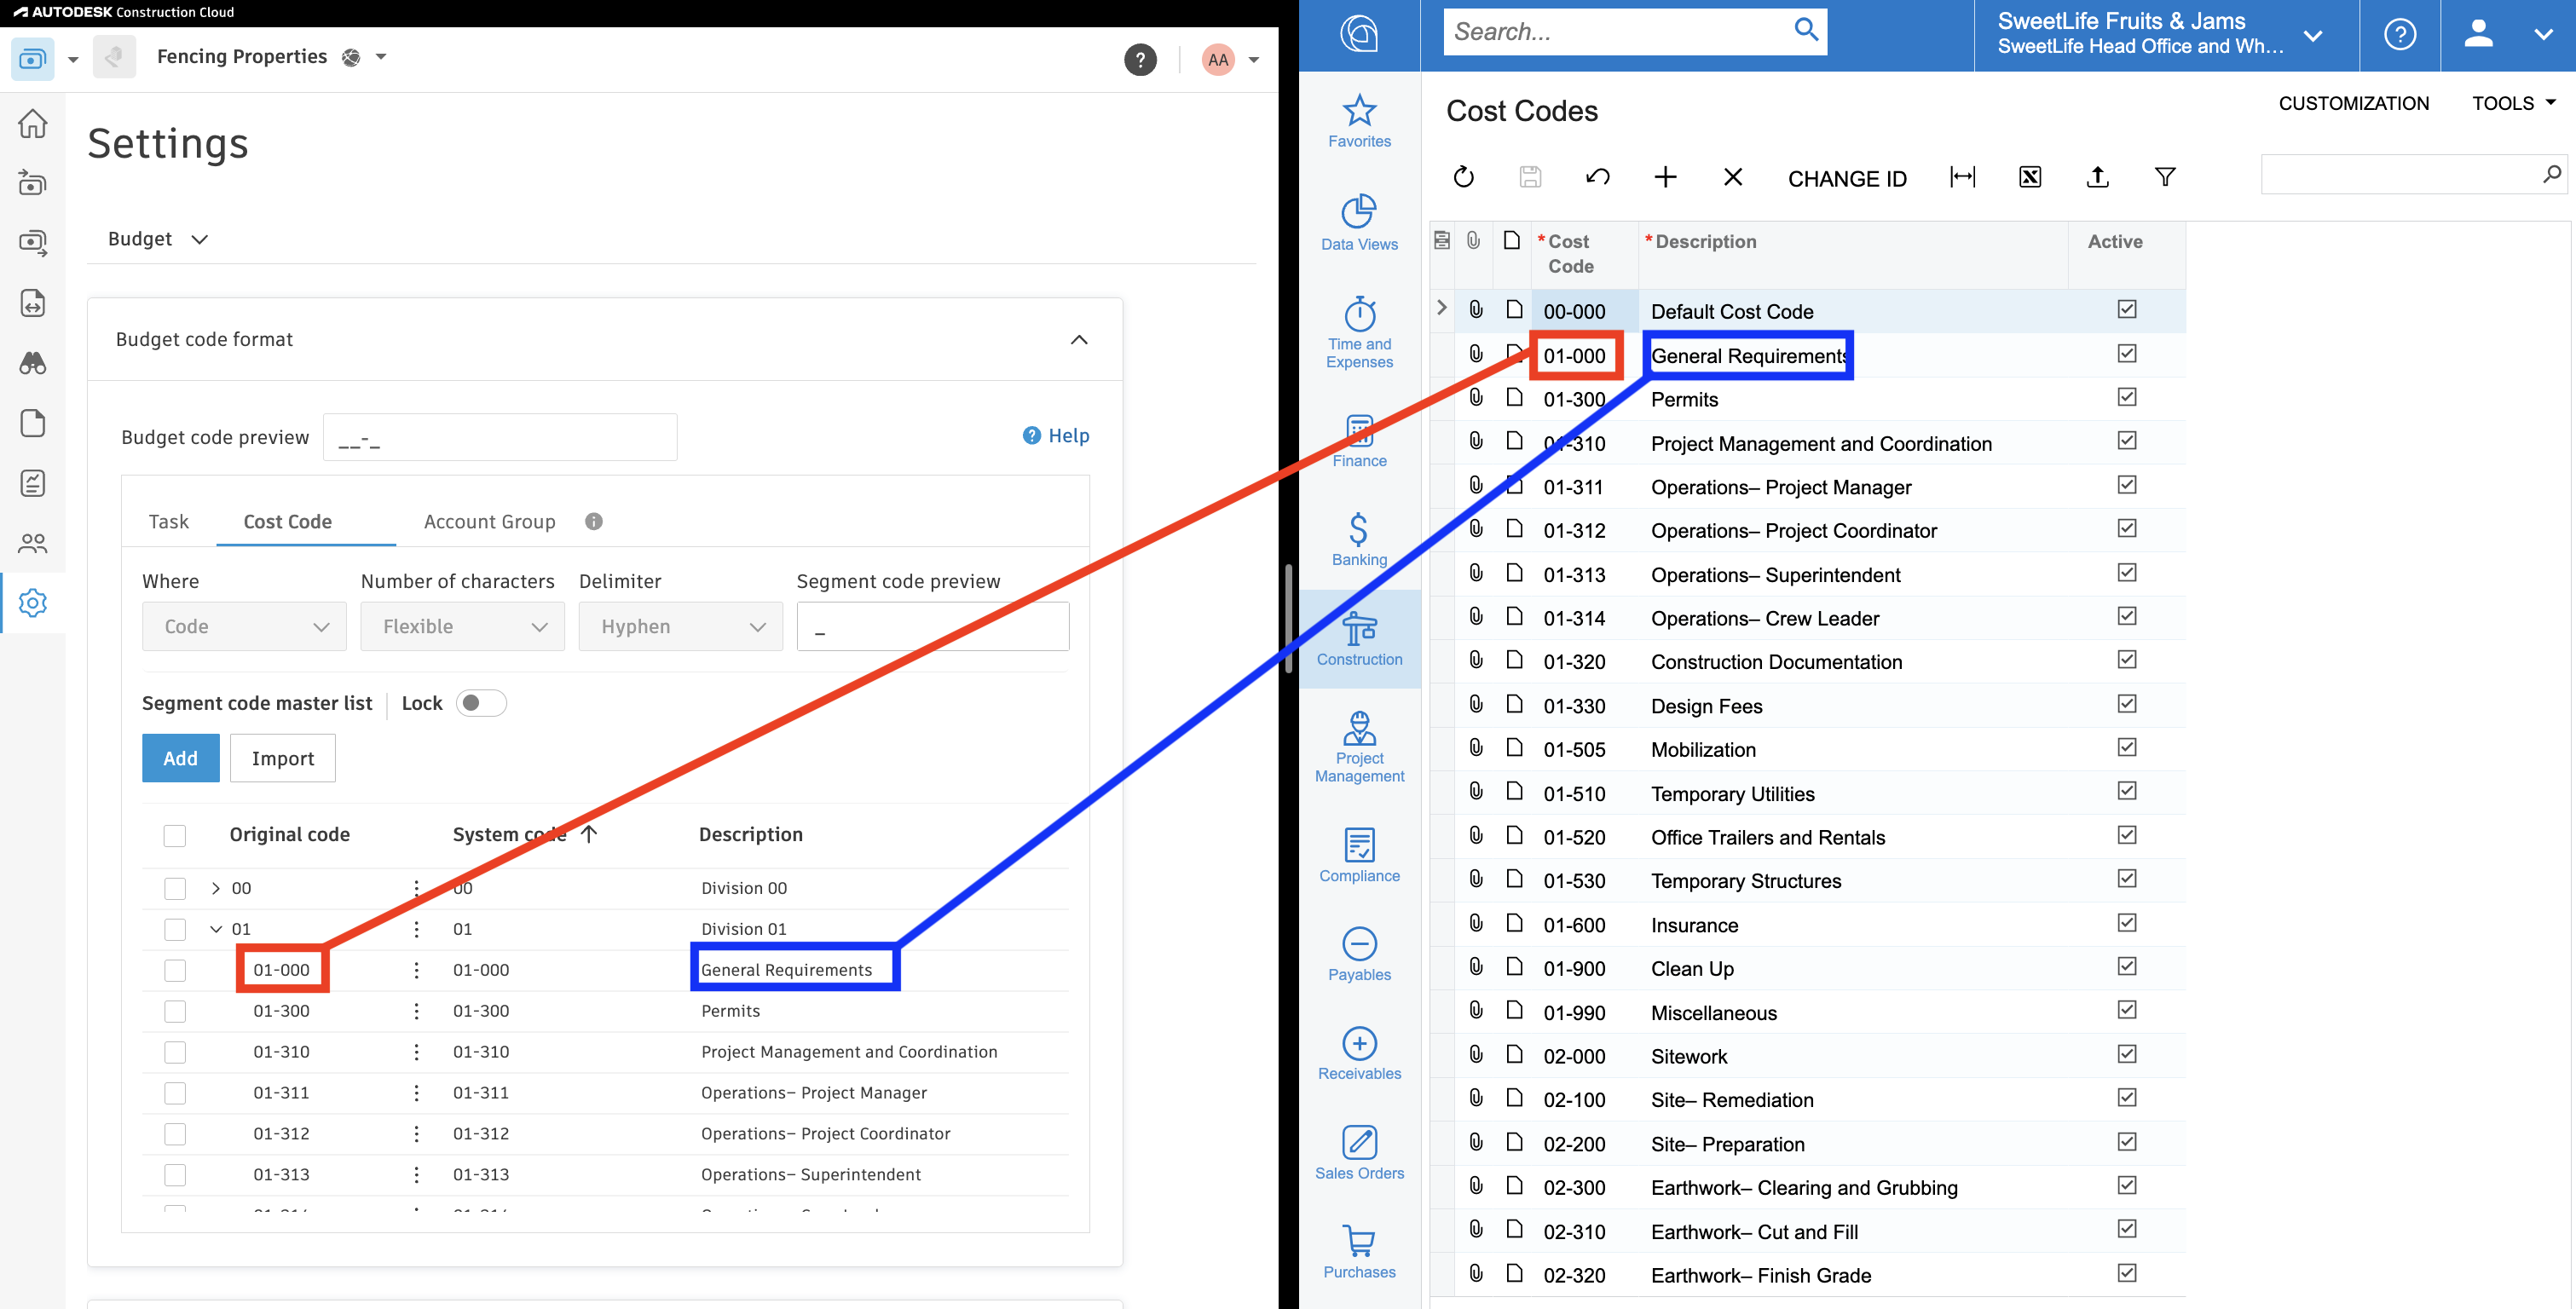Click the Export to Excel icon
This screenshot has width=2576, height=1309.
2029,177
